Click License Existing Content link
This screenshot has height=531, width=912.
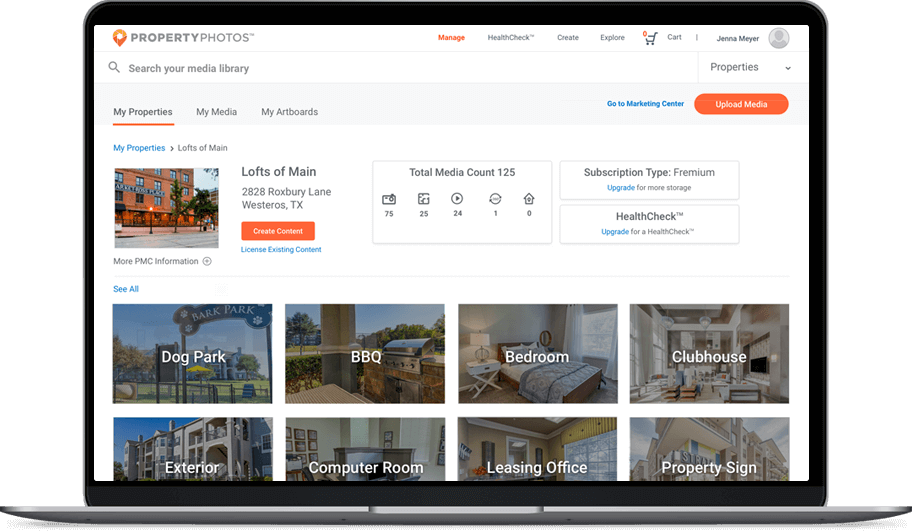coord(281,250)
